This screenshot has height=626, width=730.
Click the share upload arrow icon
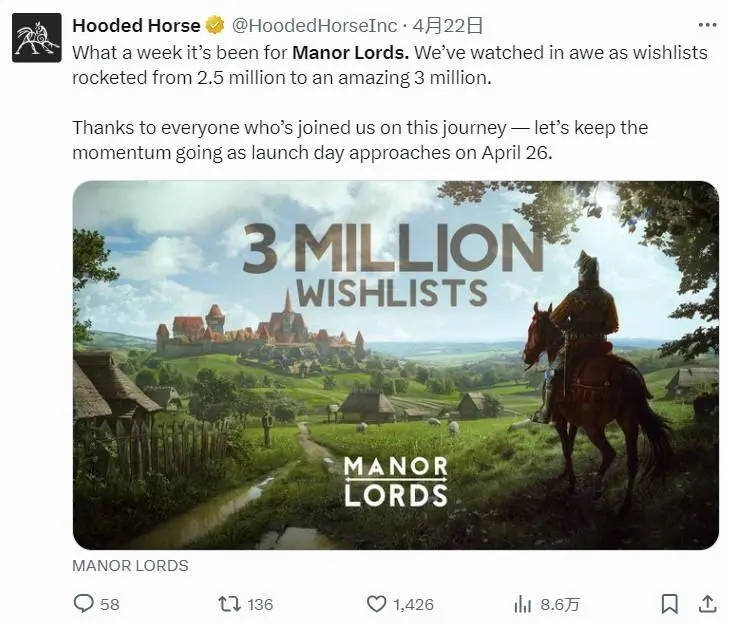[705, 603]
